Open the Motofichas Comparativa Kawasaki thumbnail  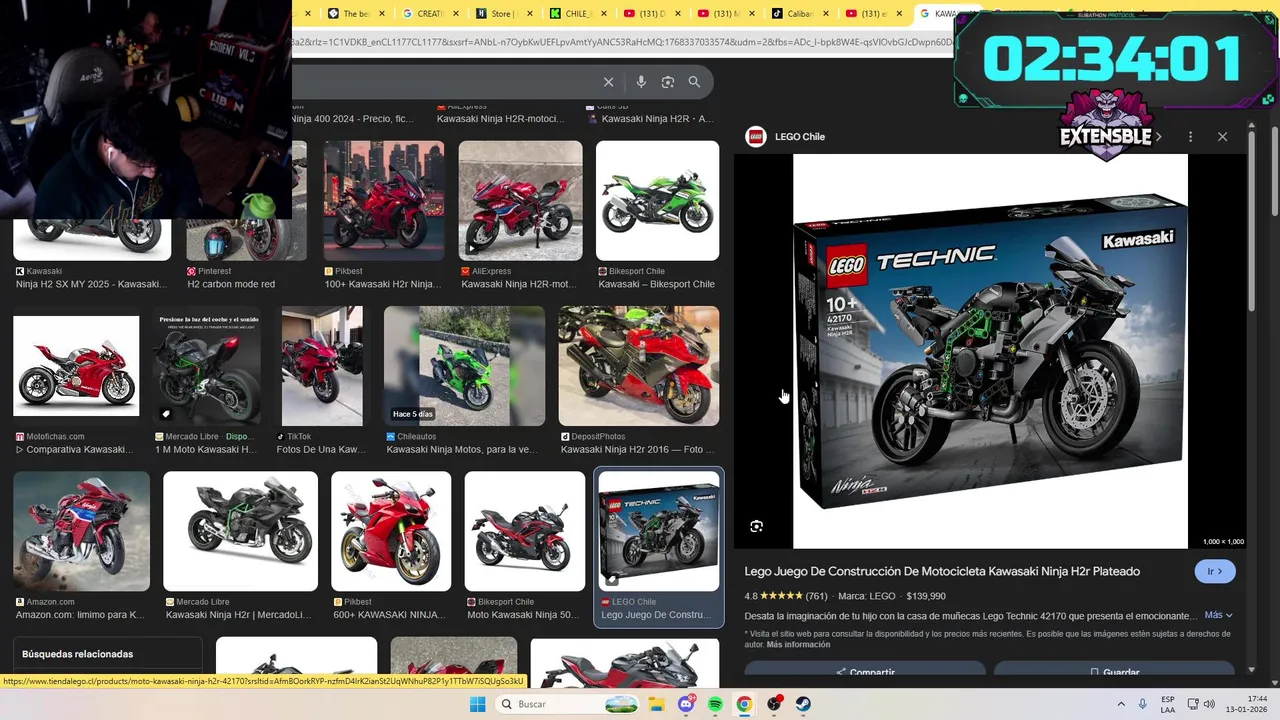pyautogui.click(x=76, y=366)
